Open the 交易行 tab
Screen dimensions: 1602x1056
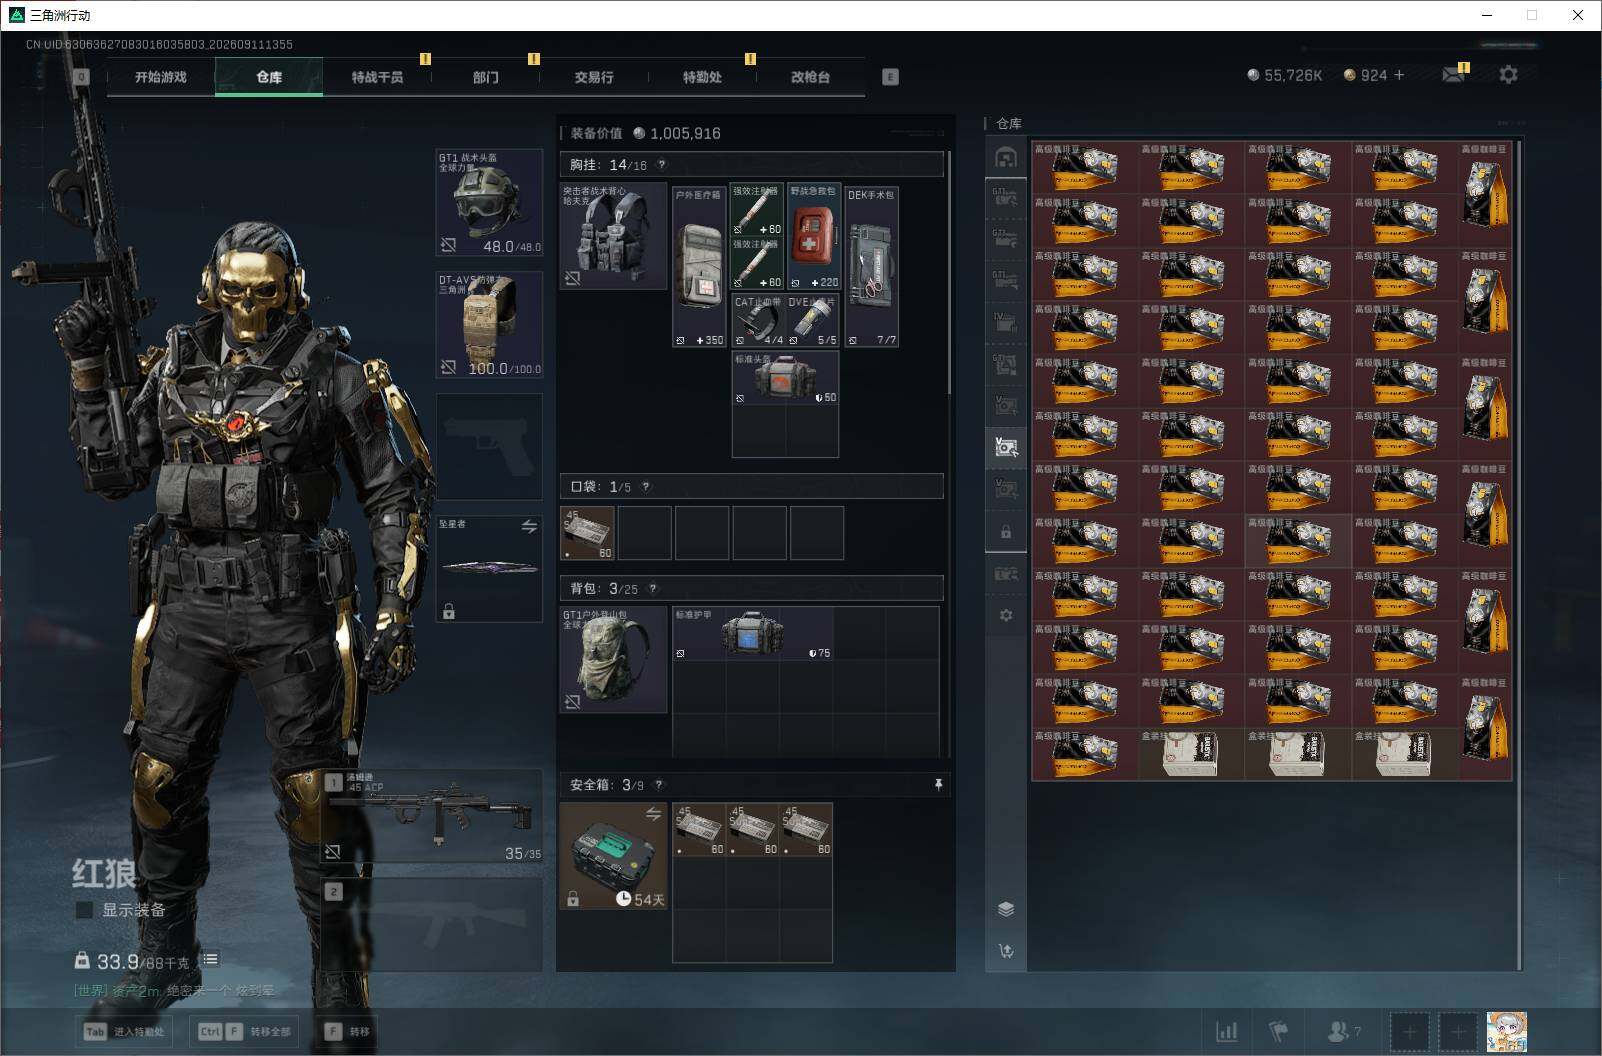pyautogui.click(x=594, y=77)
